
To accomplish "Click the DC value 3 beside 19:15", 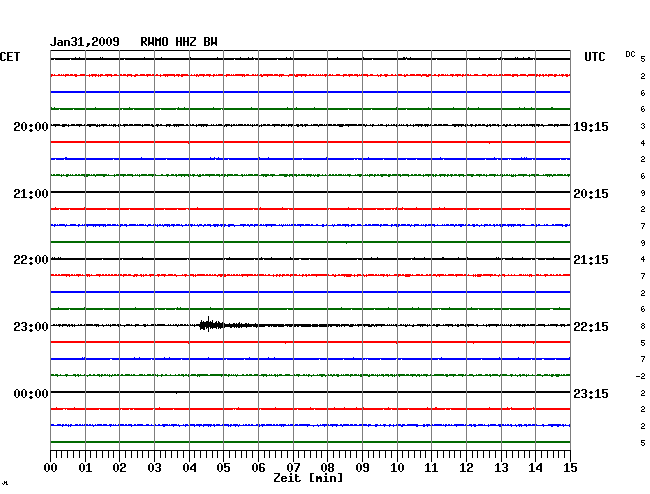I will click(x=643, y=126).
